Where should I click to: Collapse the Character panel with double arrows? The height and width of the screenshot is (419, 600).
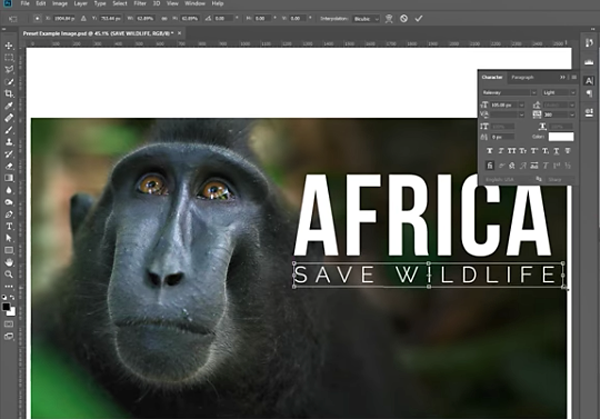(x=562, y=77)
